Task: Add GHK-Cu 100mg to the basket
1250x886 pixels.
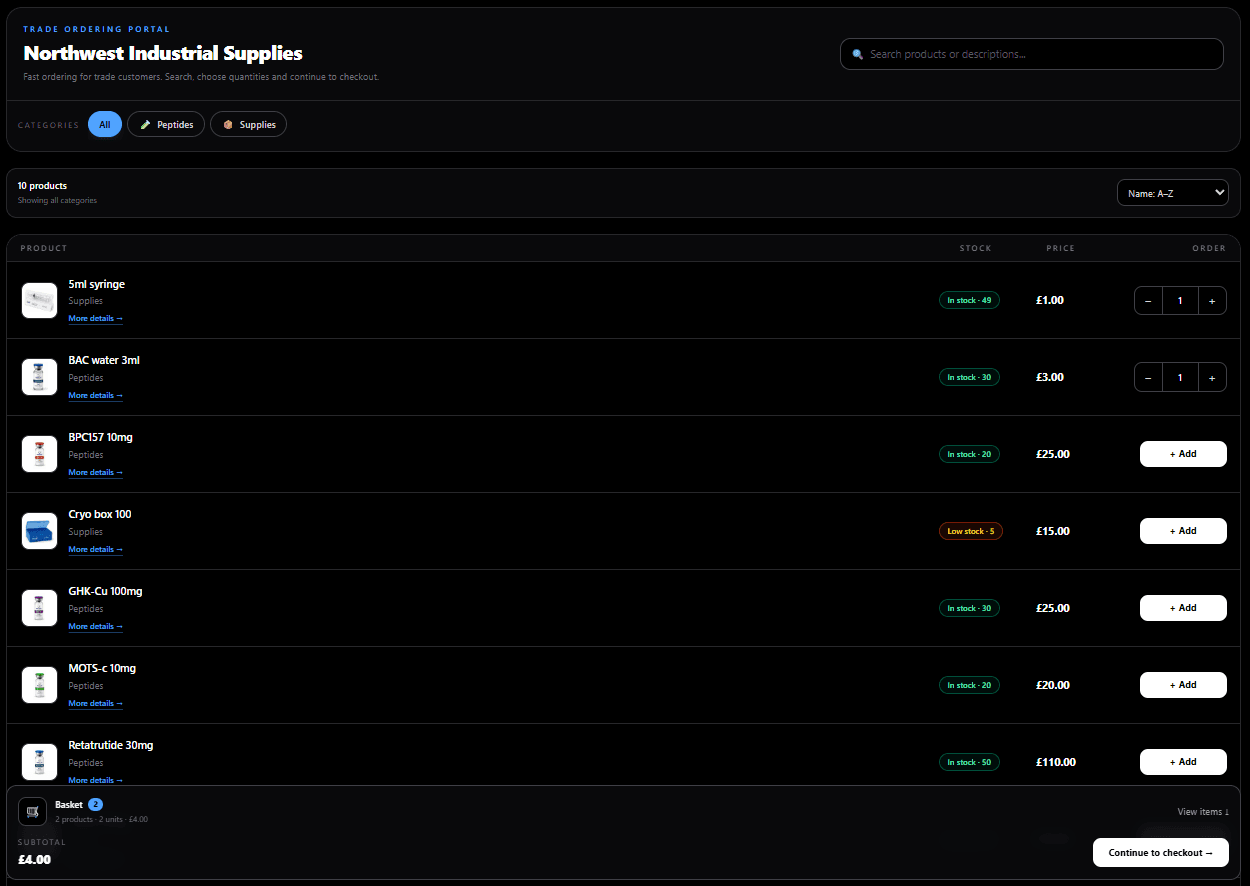Action: point(1183,608)
